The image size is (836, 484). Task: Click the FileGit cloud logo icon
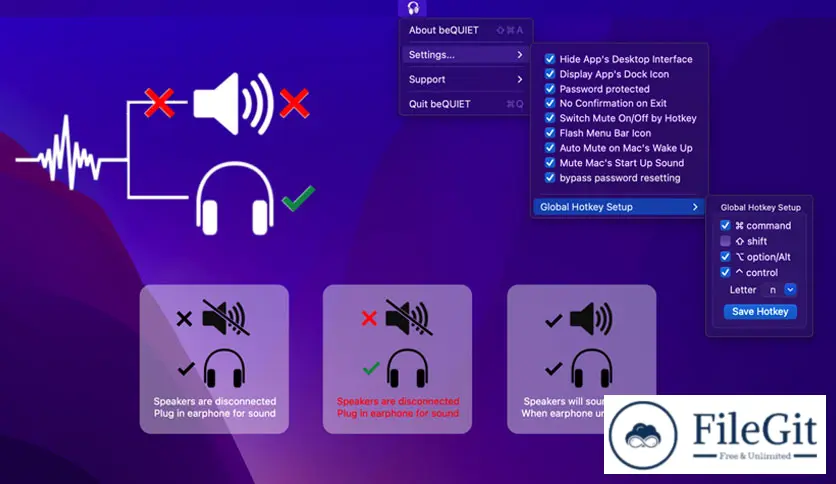point(643,434)
